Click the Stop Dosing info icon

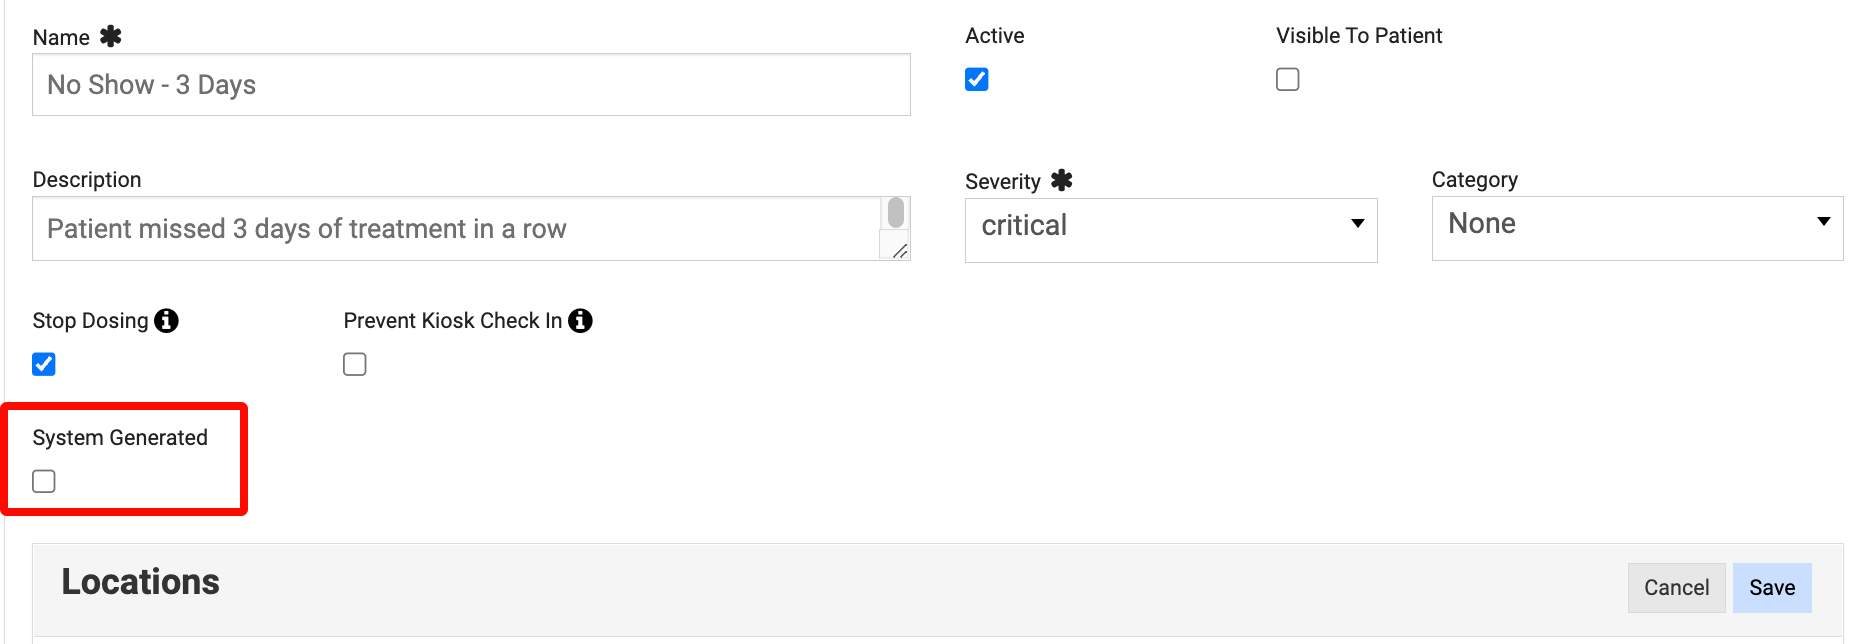click(167, 321)
